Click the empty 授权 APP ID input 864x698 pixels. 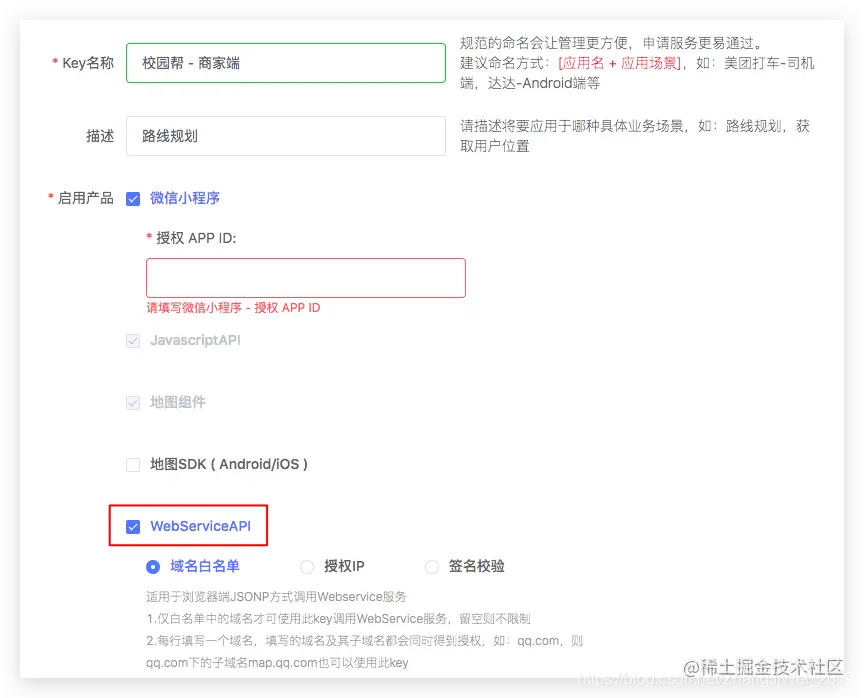click(305, 278)
